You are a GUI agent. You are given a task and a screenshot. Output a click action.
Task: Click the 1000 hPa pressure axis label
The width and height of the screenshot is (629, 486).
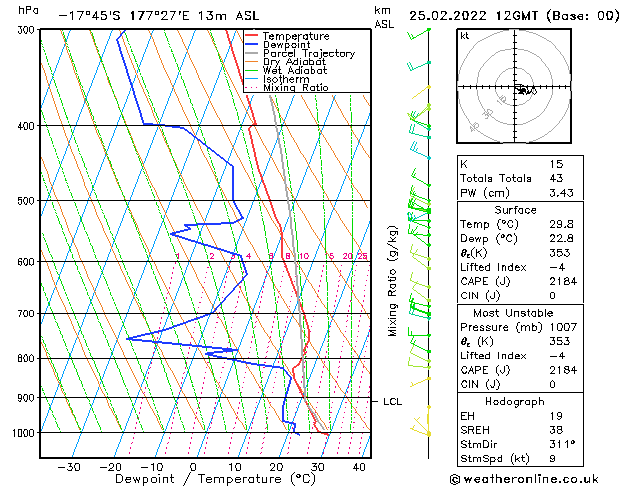click(x=26, y=433)
